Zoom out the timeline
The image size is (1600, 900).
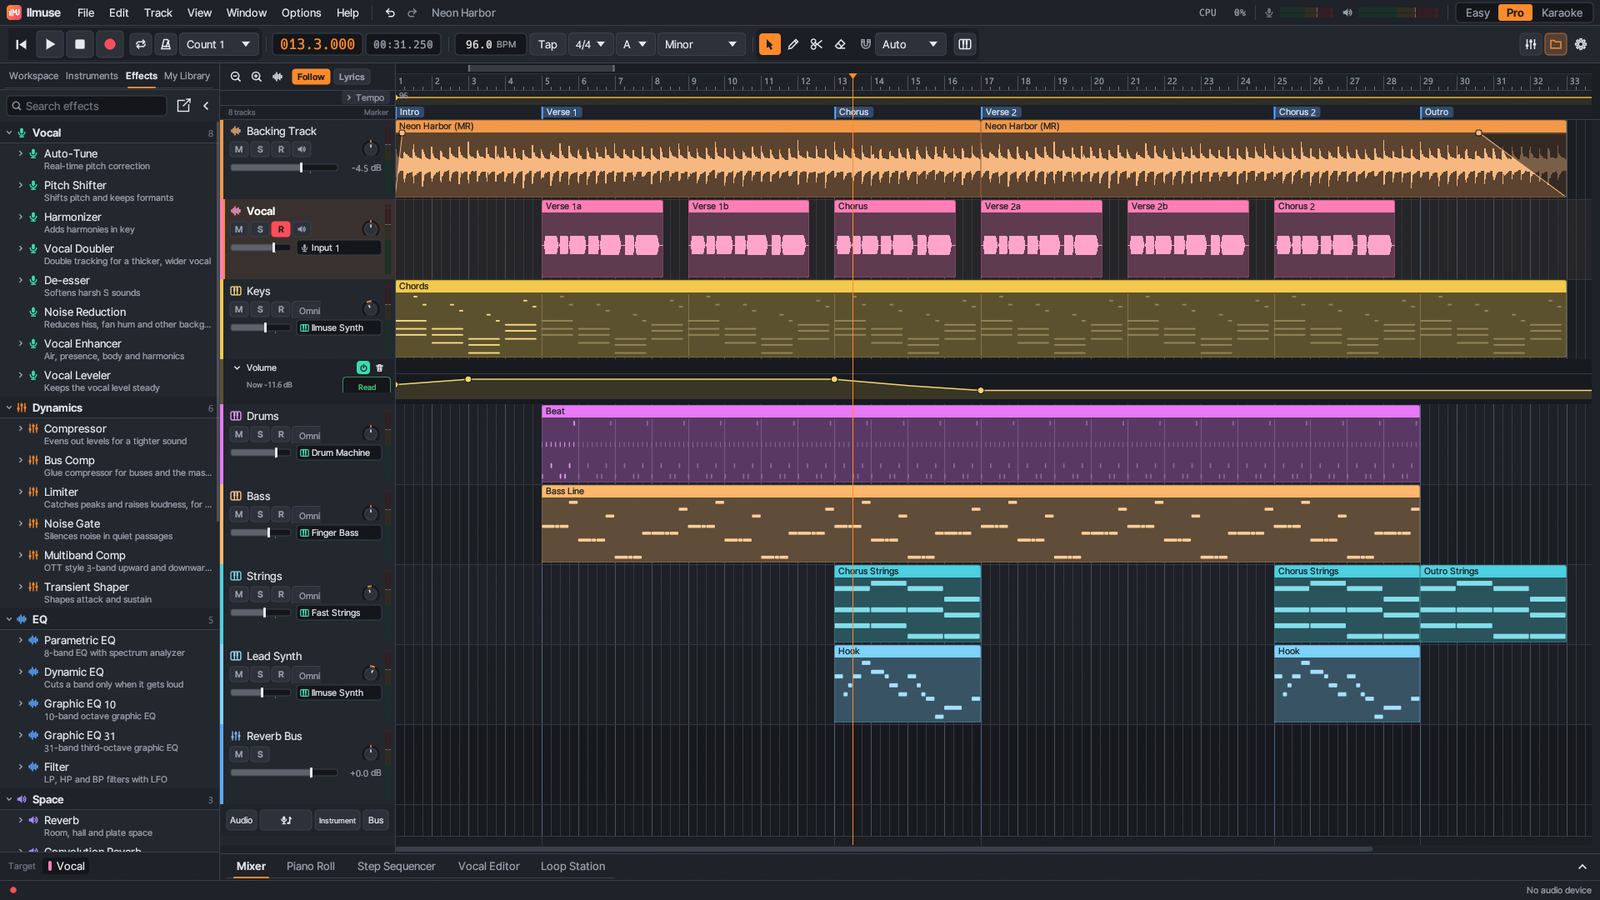236,77
